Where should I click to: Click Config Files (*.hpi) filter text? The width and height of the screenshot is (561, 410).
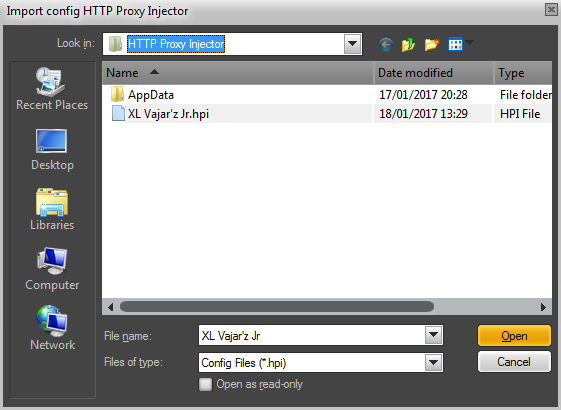244,363
